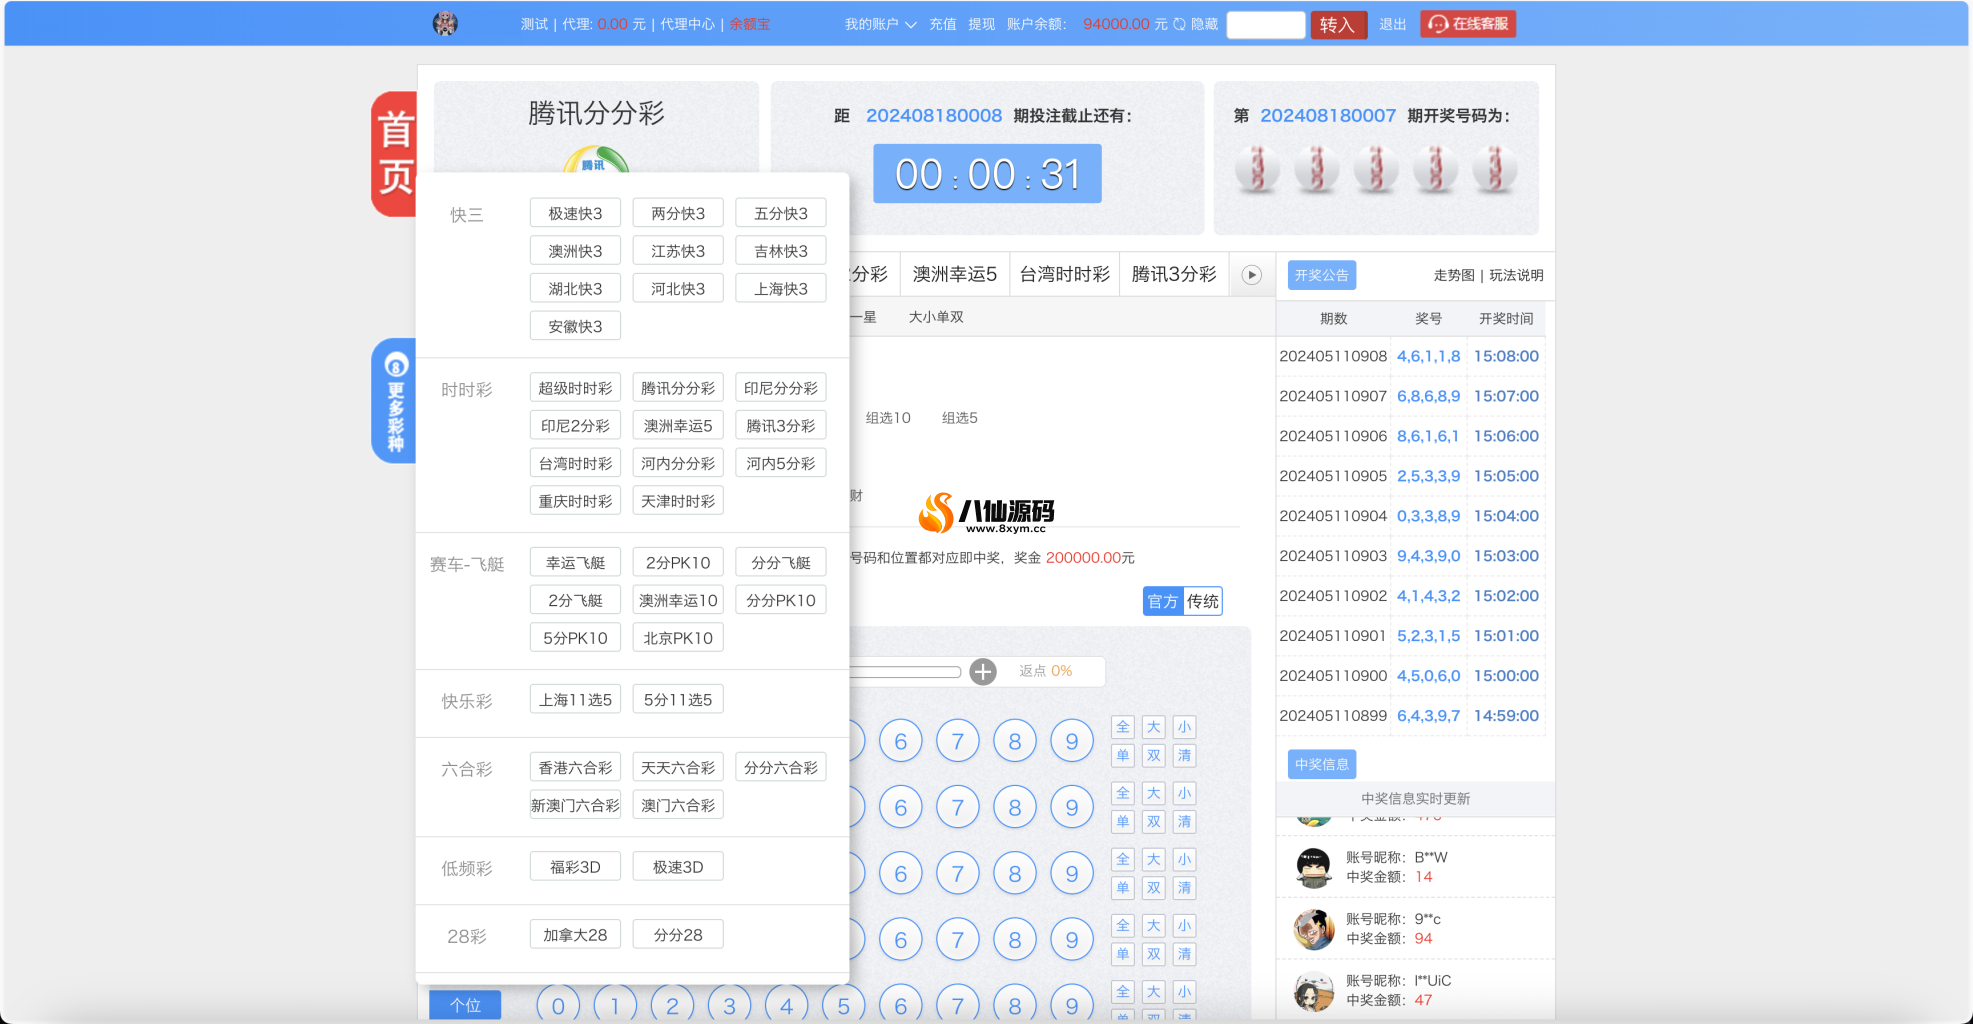Click the transfer amount input field
The height and width of the screenshot is (1024, 1973).
tap(1265, 24)
